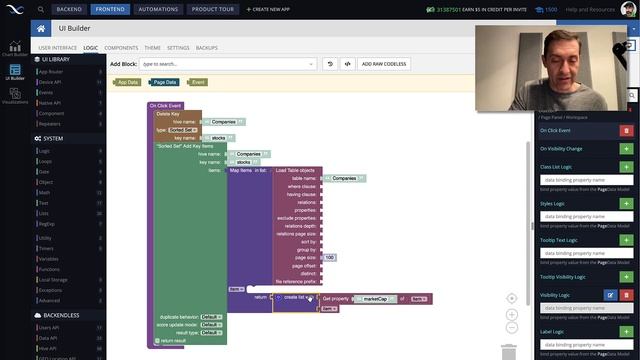Add Class List Logic handler
Screen dimensions: 640x360
click(x=627, y=167)
